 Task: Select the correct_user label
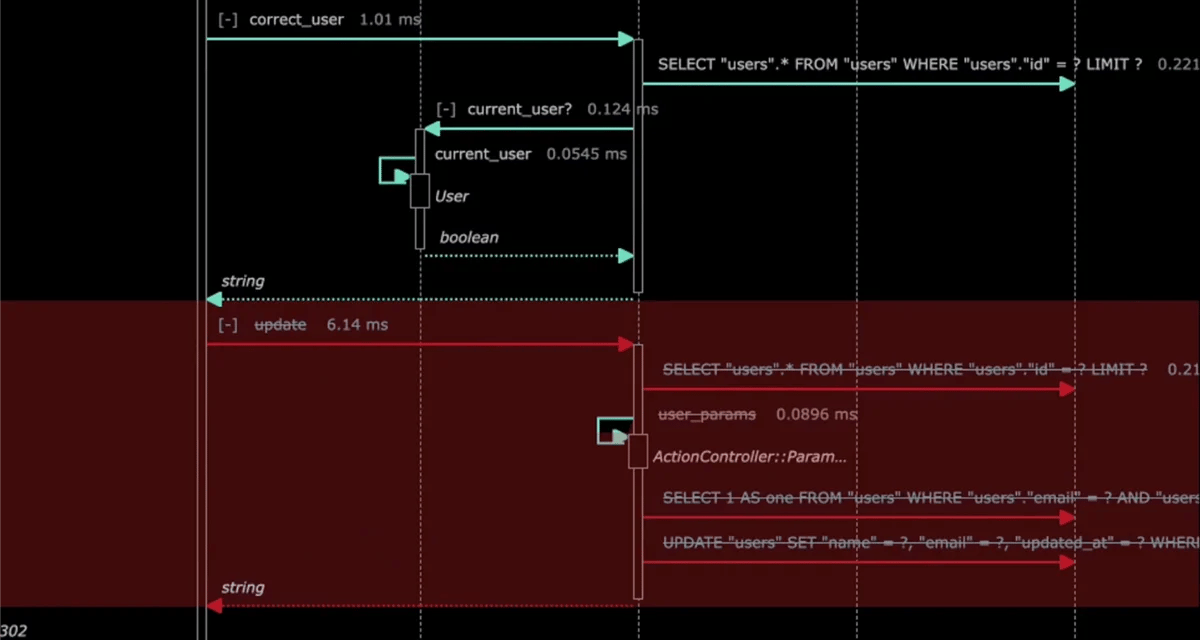tap(296, 19)
